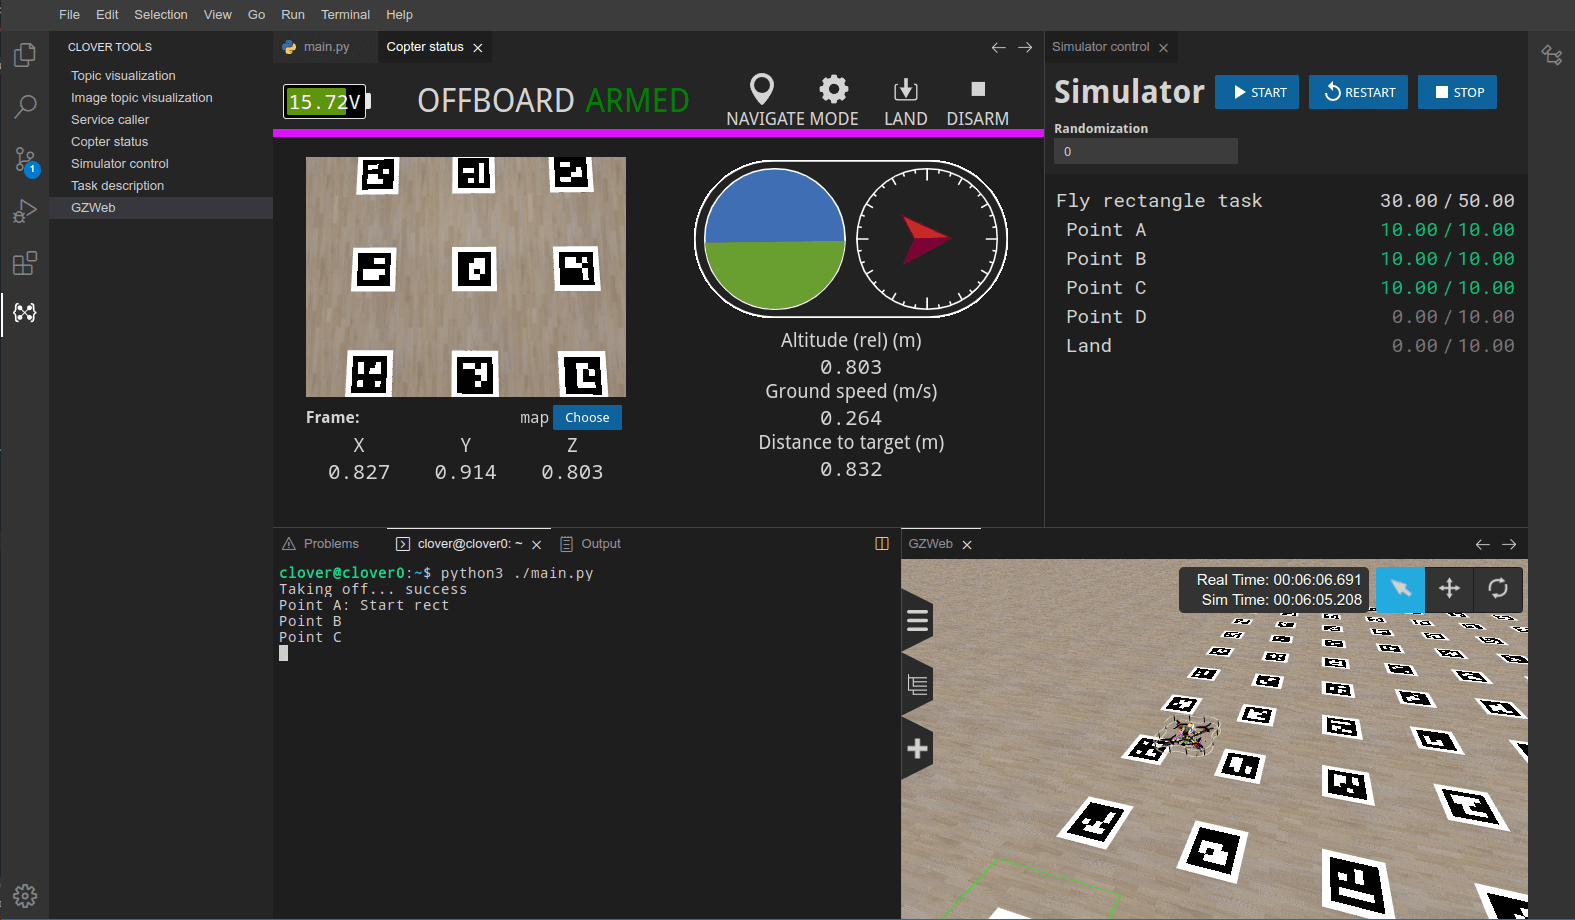1575x920 pixels.
Task: Open the Terminal menu
Action: pyautogui.click(x=345, y=15)
